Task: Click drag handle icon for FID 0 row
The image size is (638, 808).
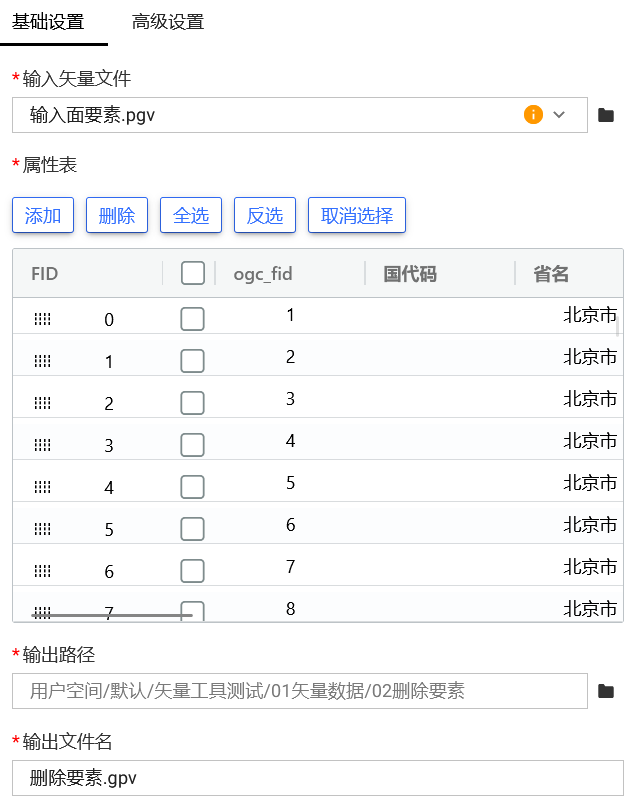Action: coord(42,319)
